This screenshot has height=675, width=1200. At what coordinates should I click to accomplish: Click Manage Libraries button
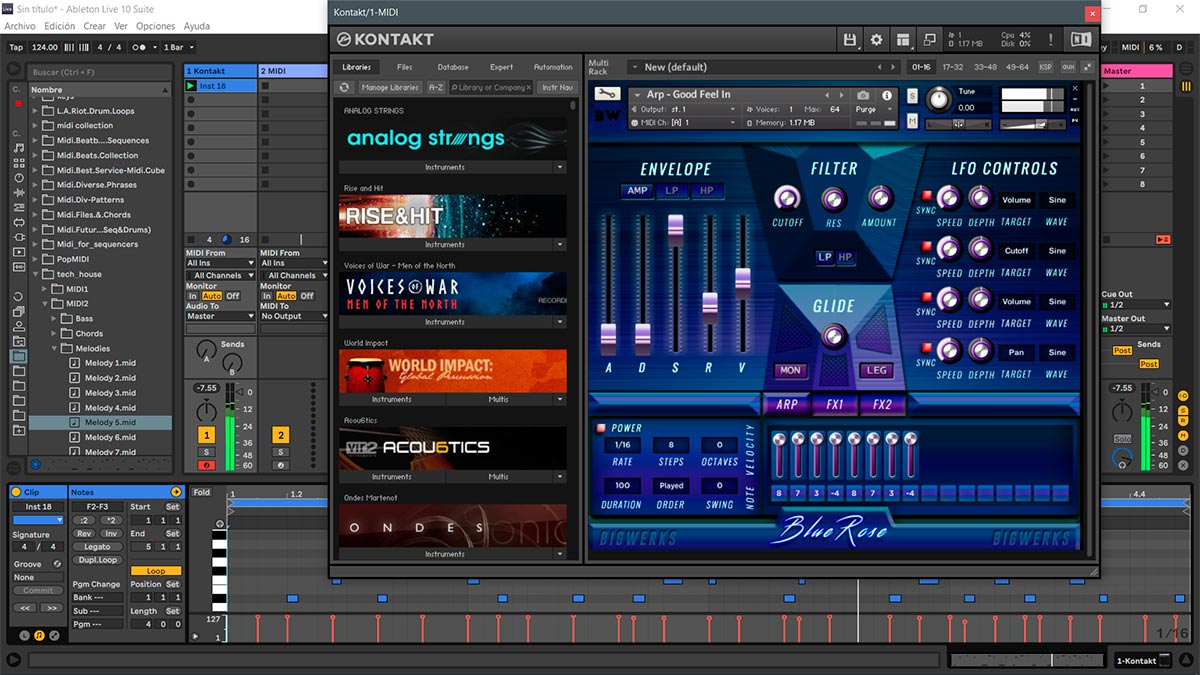[x=390, y=88]
